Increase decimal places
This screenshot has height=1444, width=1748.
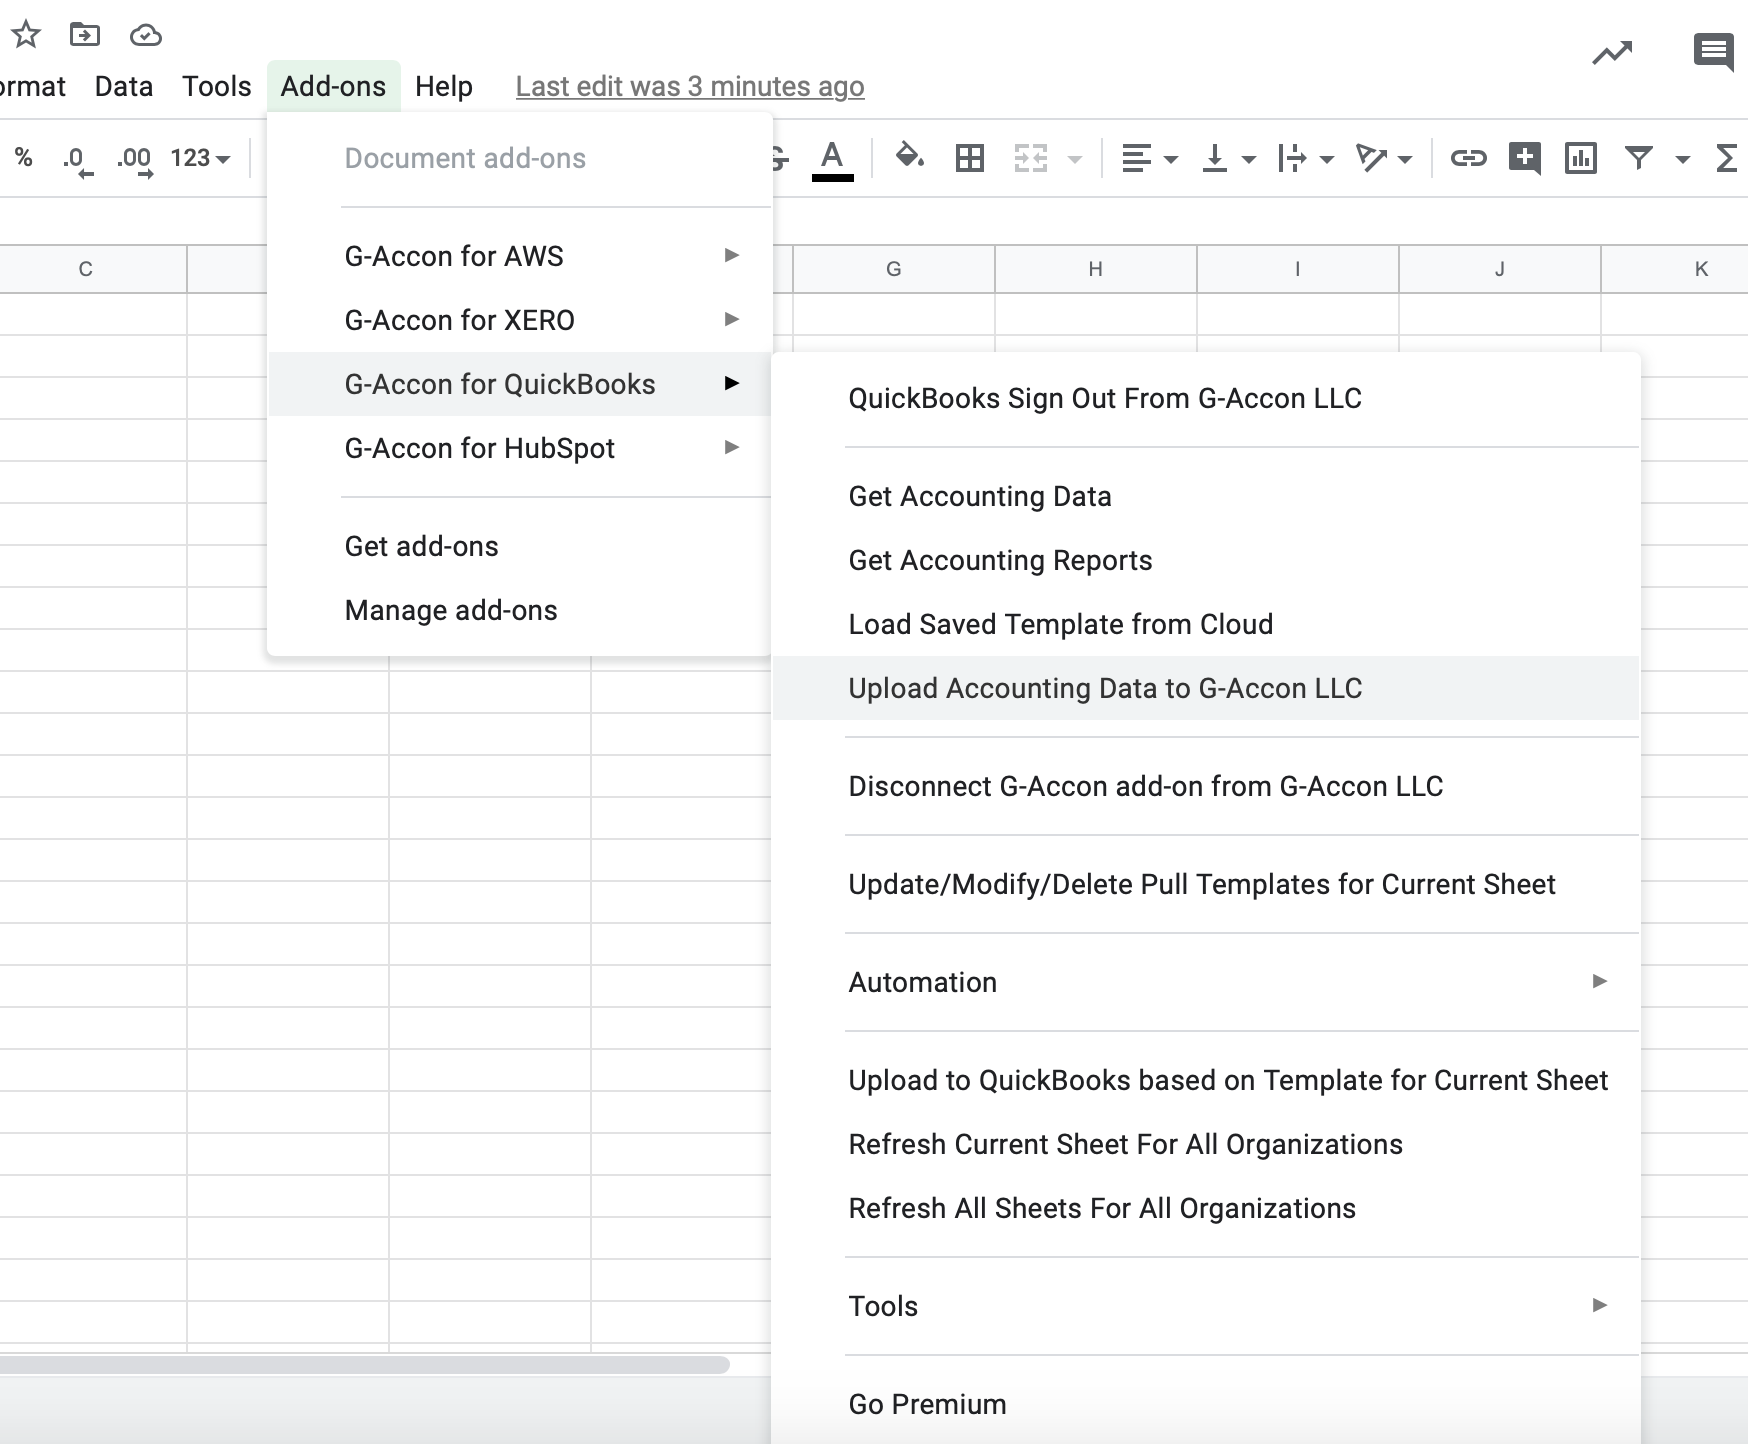click(135, 160)
